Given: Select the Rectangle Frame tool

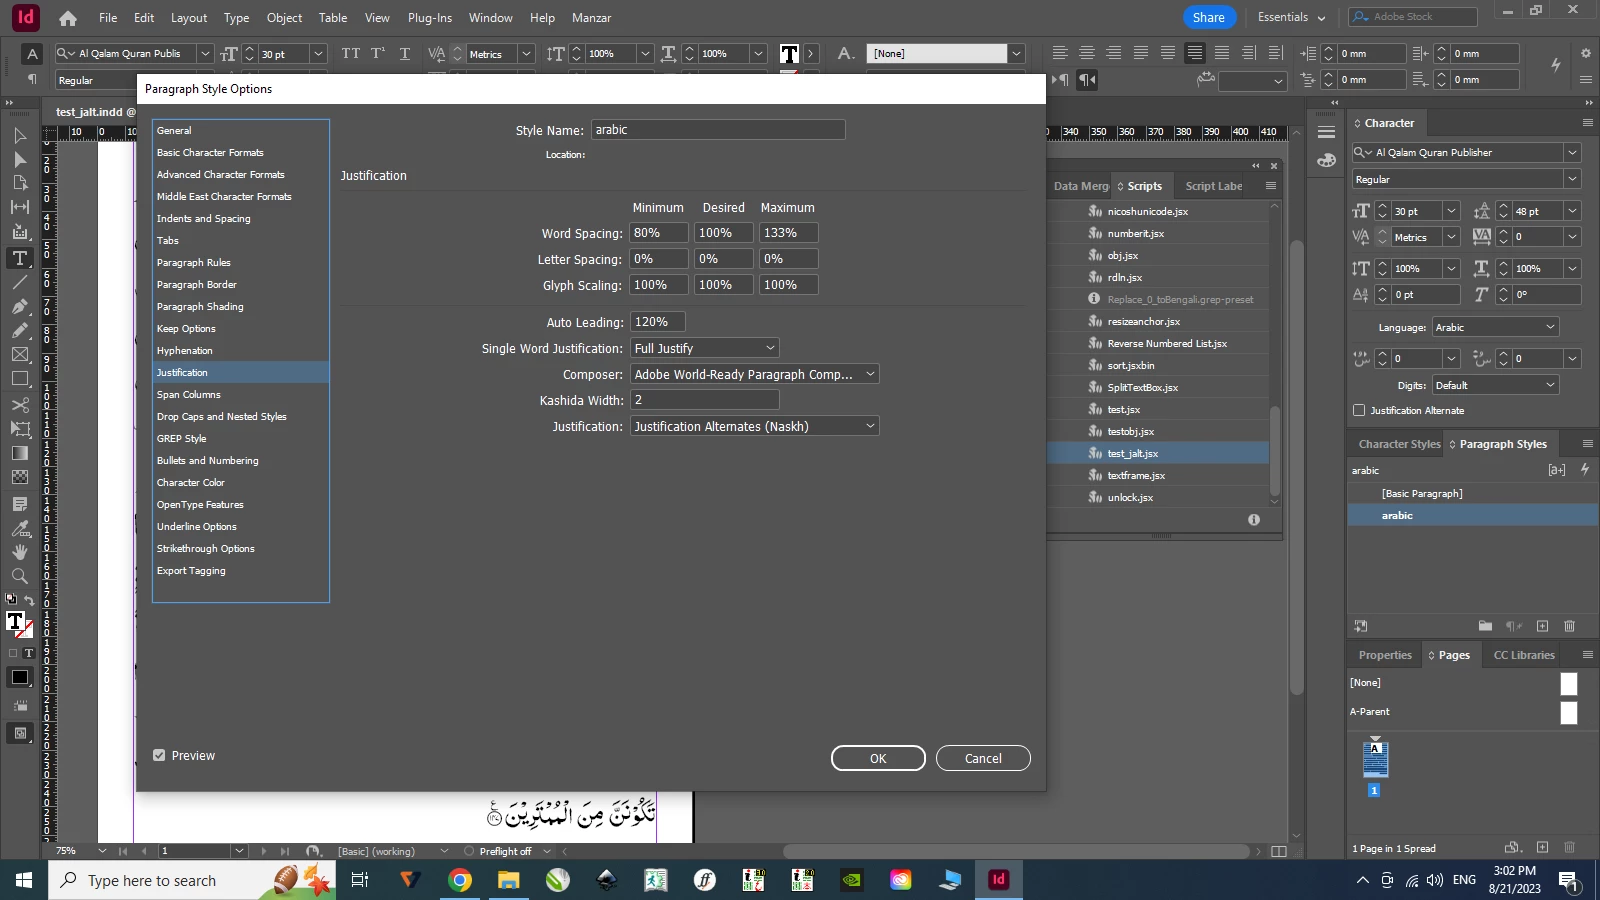Looking at the screenshot, I should tap(19, 355).
